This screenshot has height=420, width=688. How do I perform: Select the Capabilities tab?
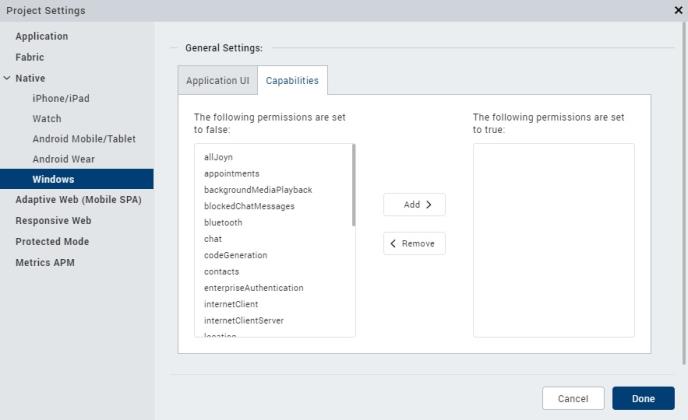(x=293, y=81)
